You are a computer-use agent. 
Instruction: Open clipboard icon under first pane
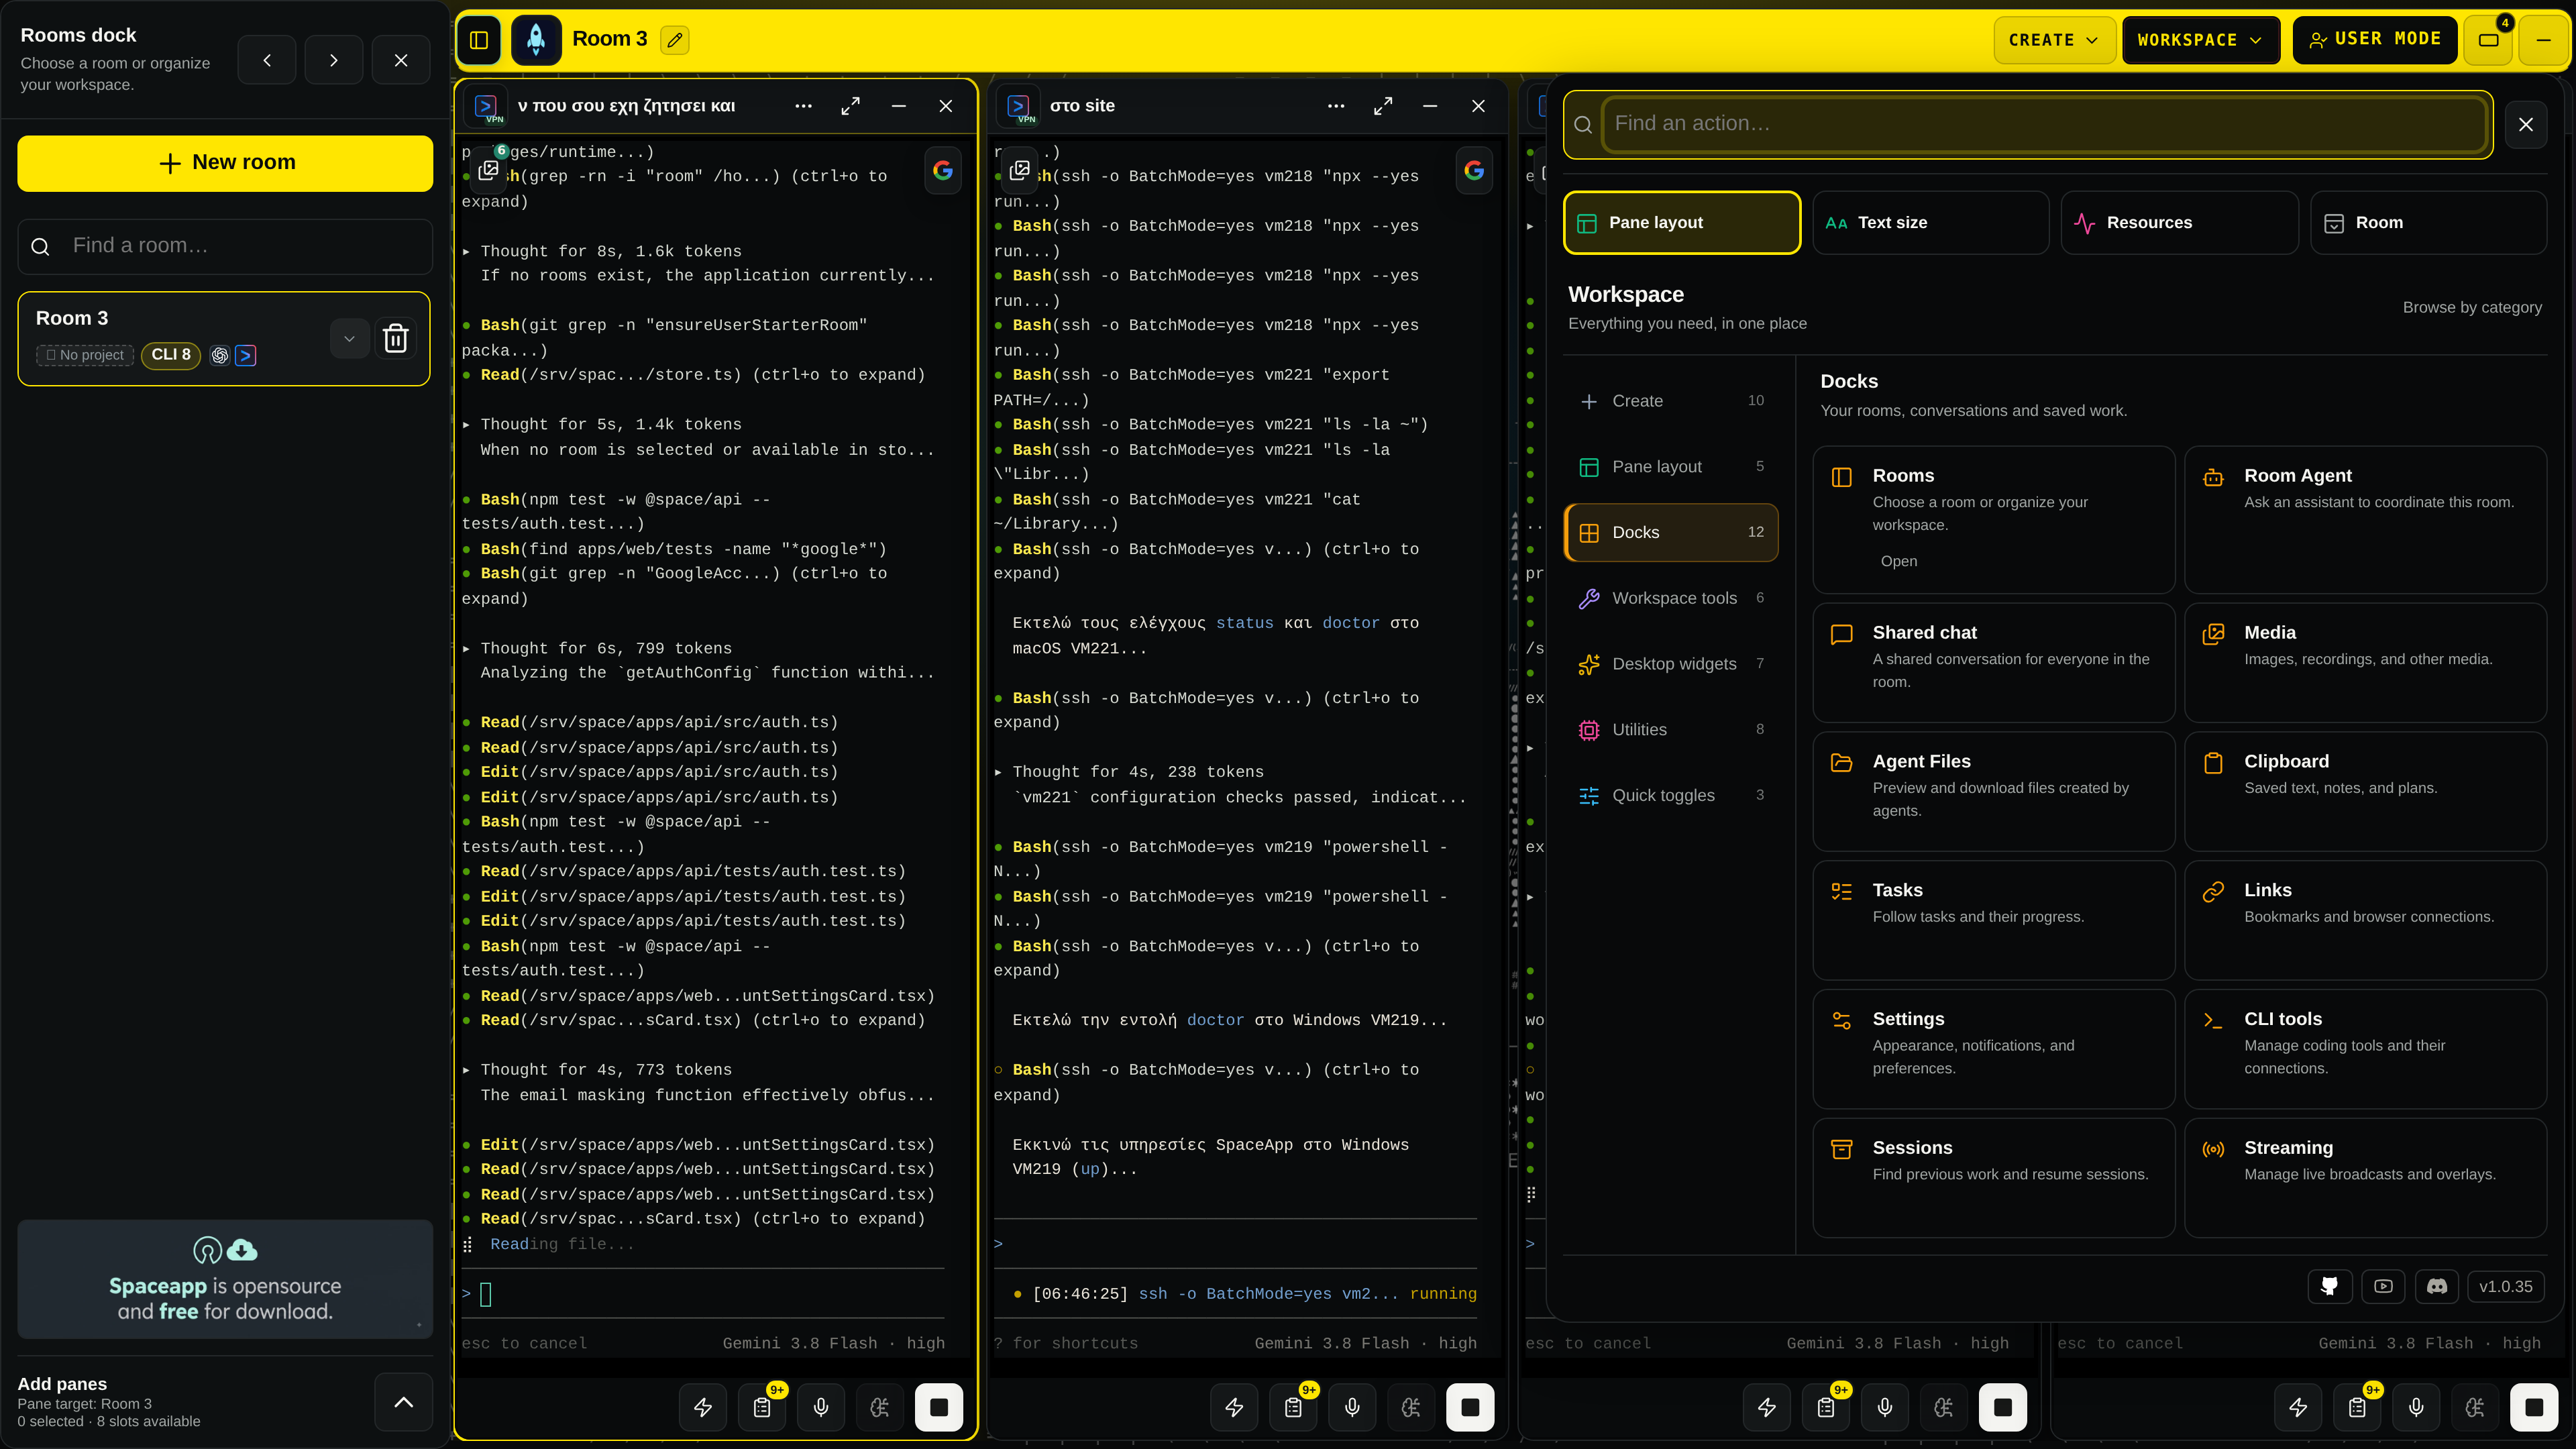pyautogui.click(x=762, y=1407)
